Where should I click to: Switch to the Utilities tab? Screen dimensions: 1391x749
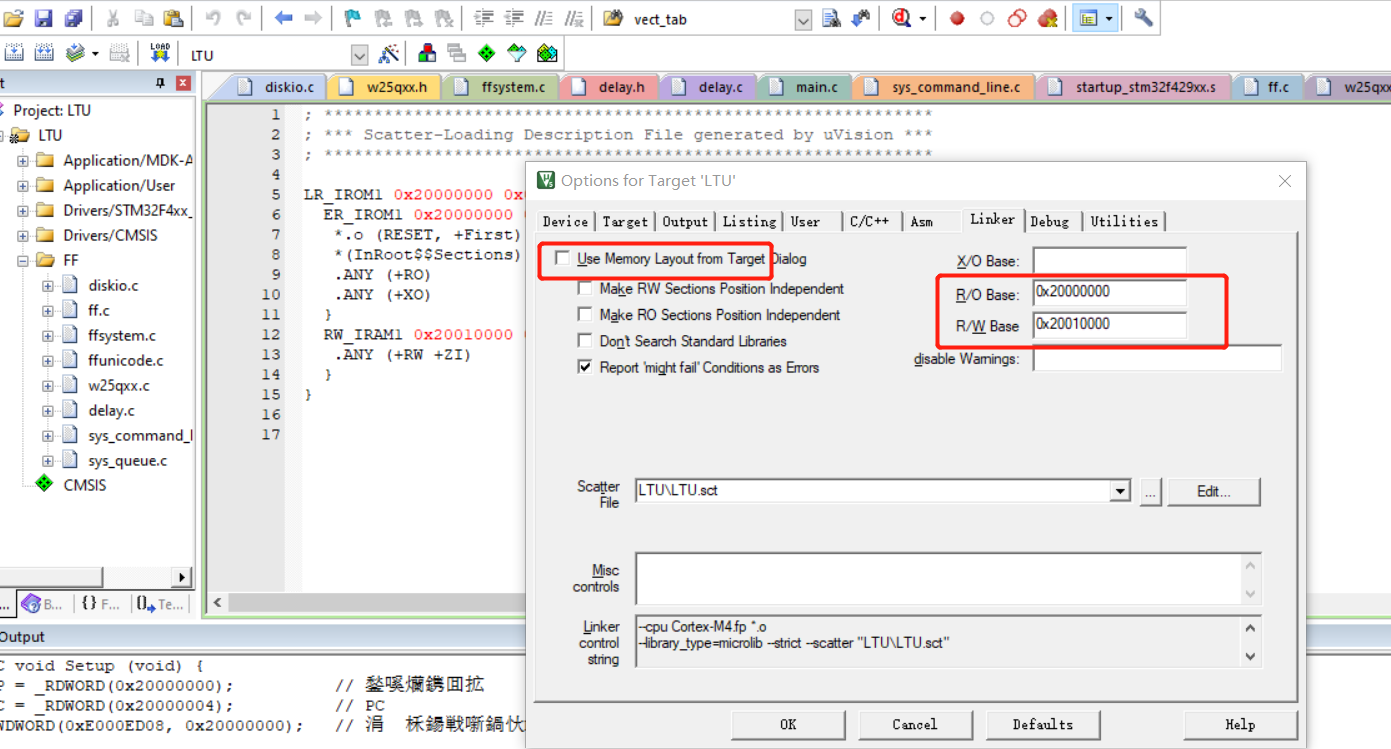pos(1124,222)
